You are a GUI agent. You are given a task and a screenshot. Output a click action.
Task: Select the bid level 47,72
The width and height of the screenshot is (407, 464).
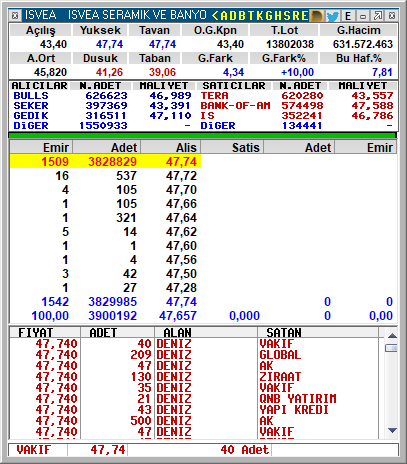pos(181,176)
